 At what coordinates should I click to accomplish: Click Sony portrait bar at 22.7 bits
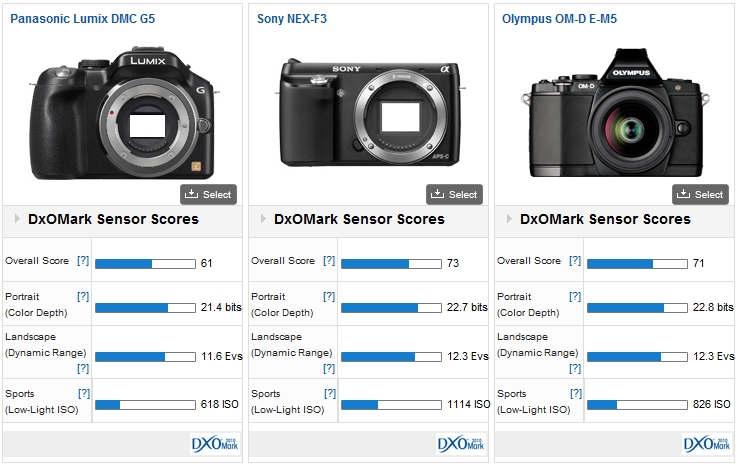click(x=391, y=308)
